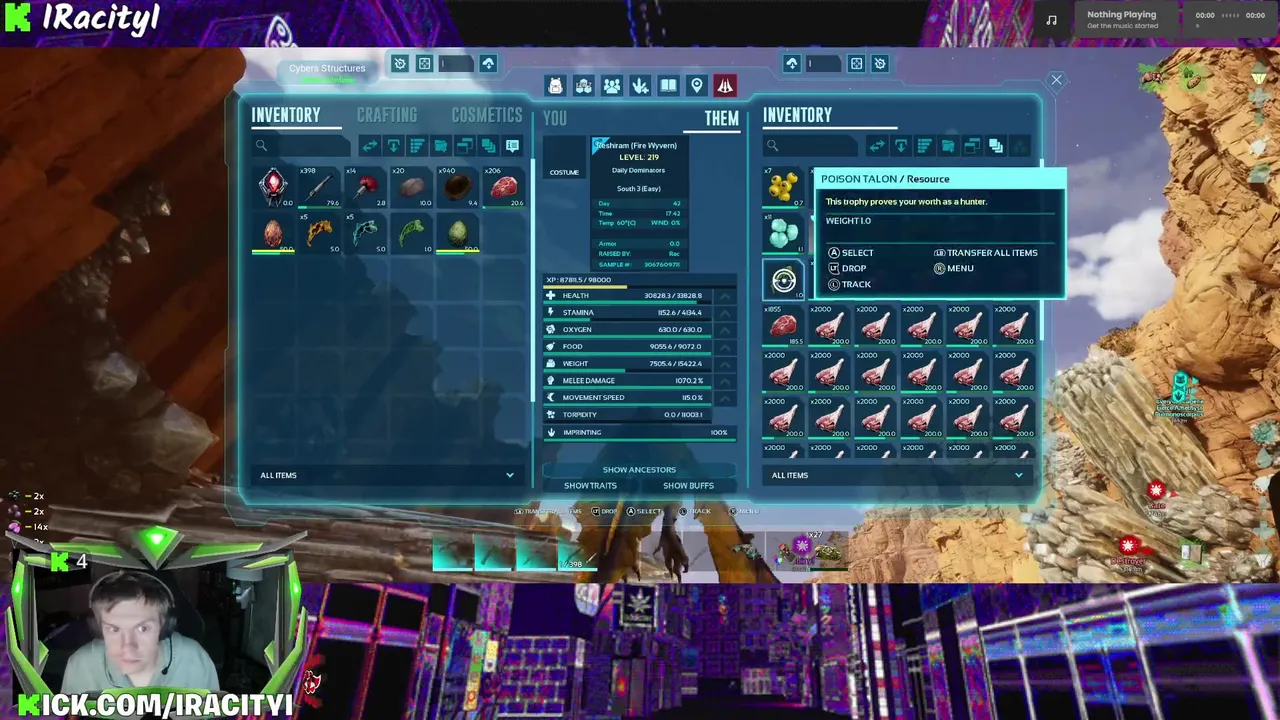Open the dino tracks page icon

click(x=640, y=86)
